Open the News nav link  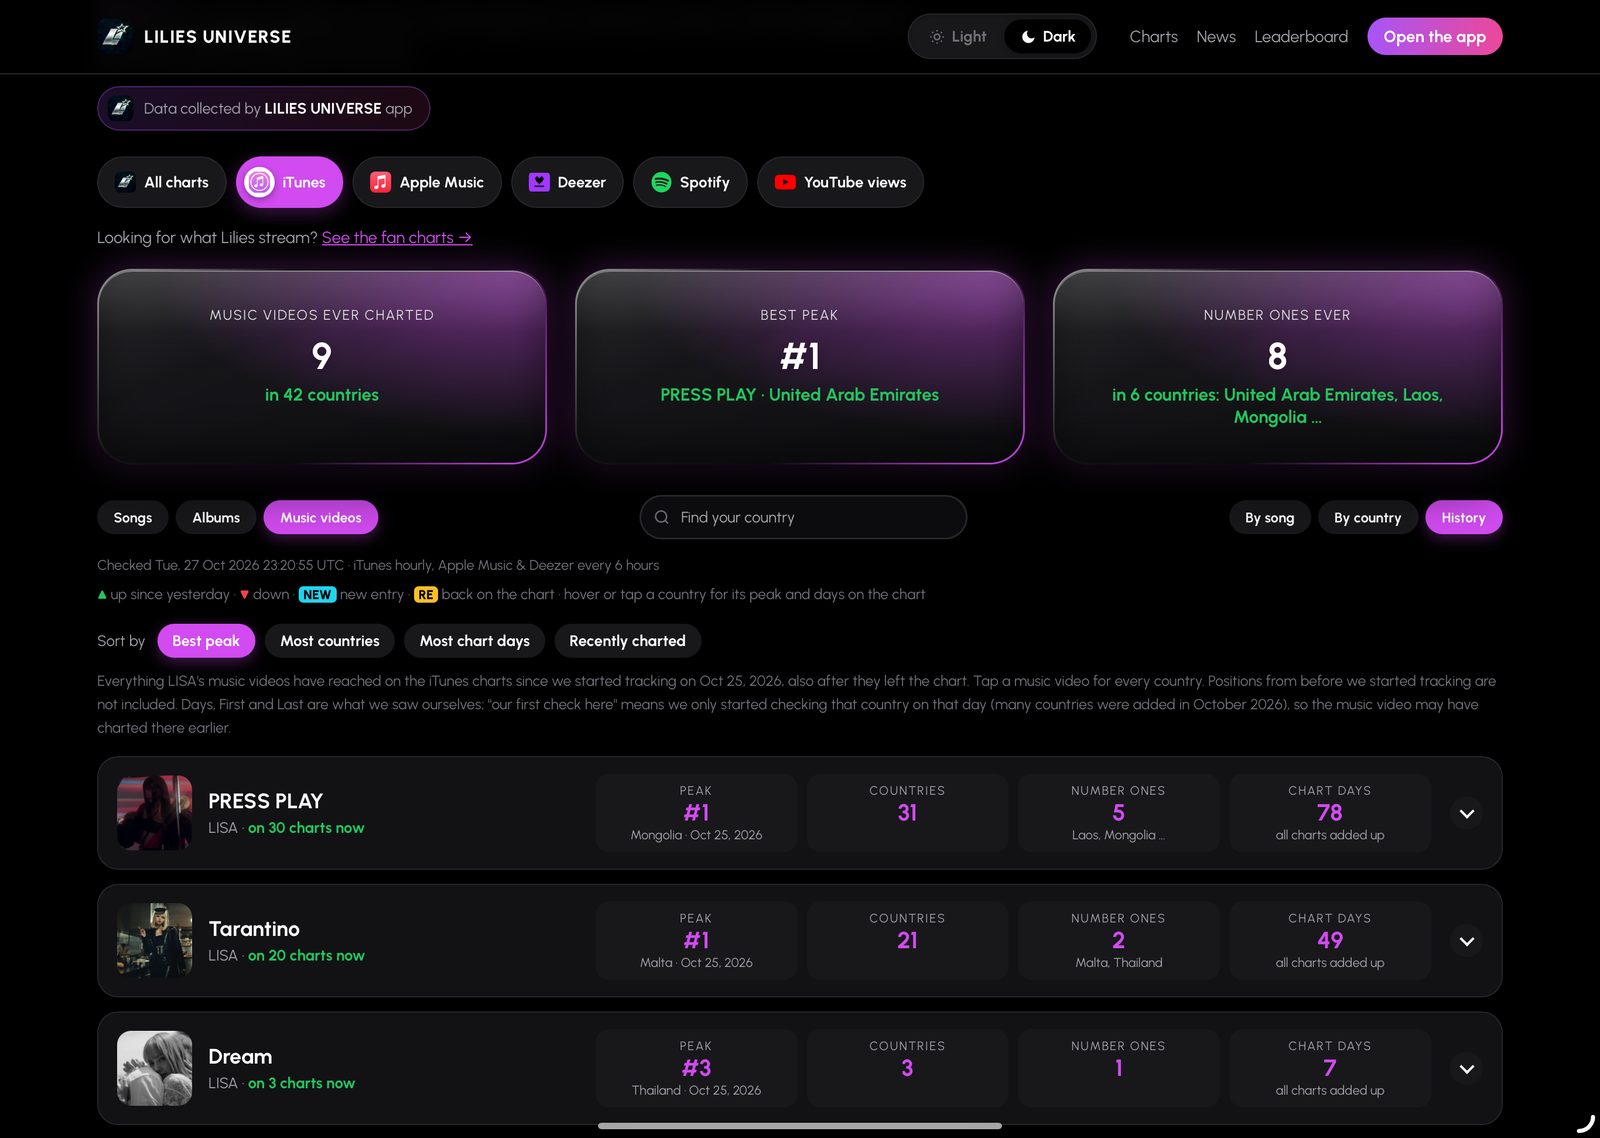(x=1216, y=37)
